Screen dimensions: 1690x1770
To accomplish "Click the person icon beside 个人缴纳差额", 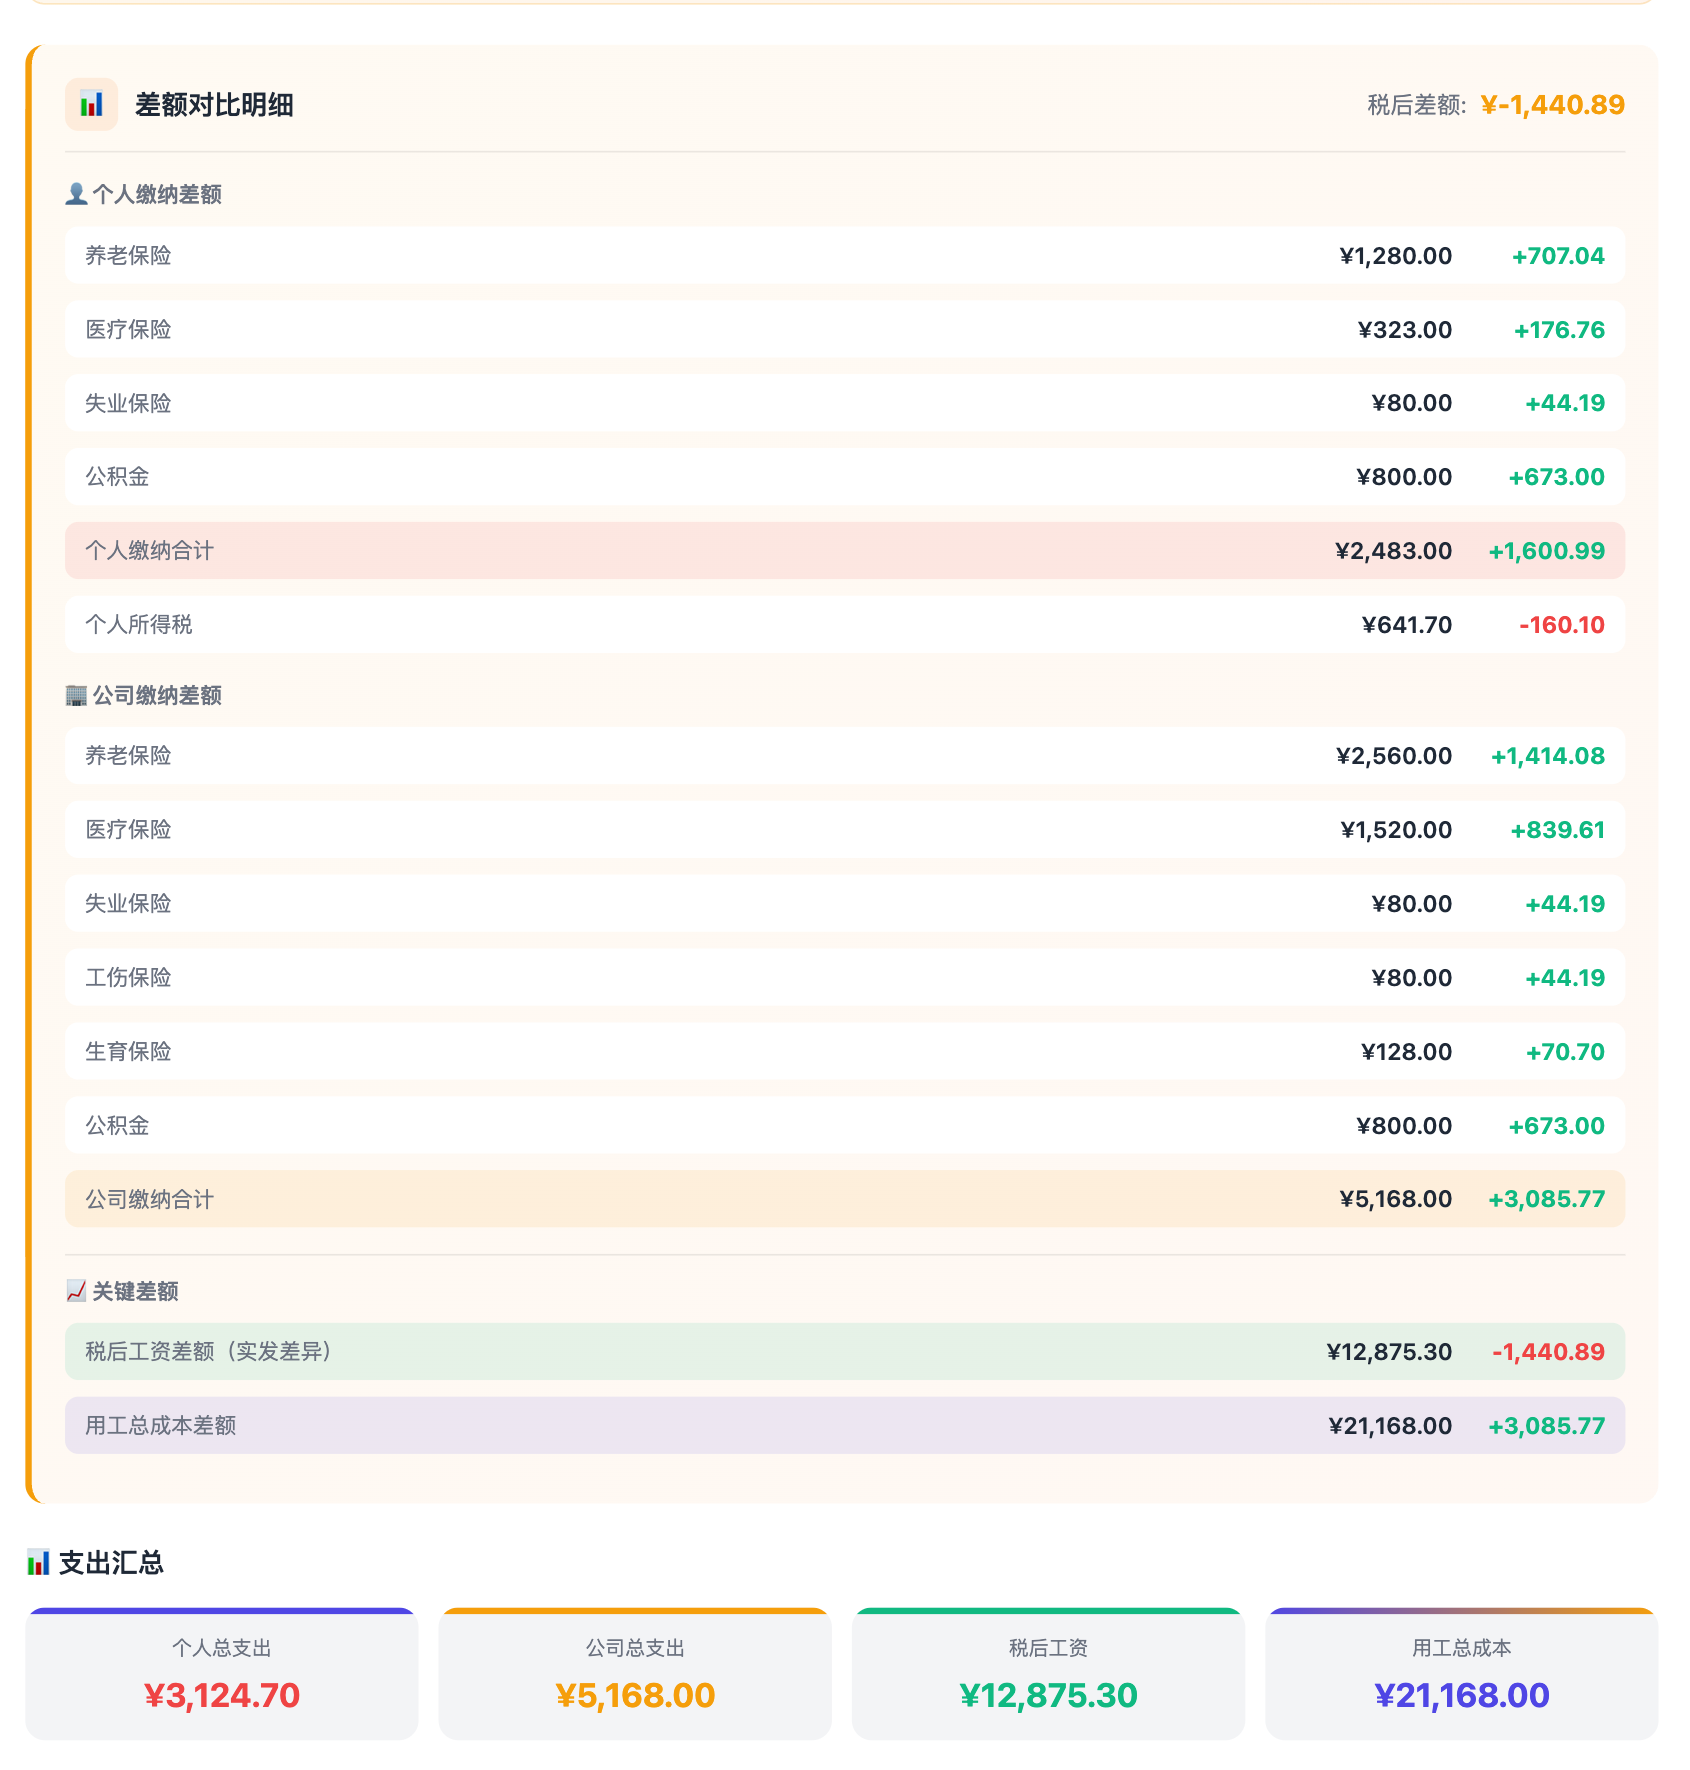I will point(76,194).
